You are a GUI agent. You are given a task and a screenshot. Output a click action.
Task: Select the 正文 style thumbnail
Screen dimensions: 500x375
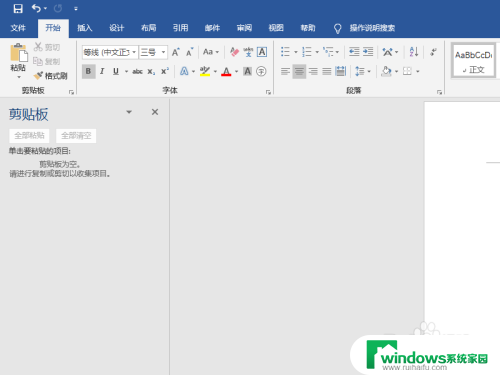473,61
